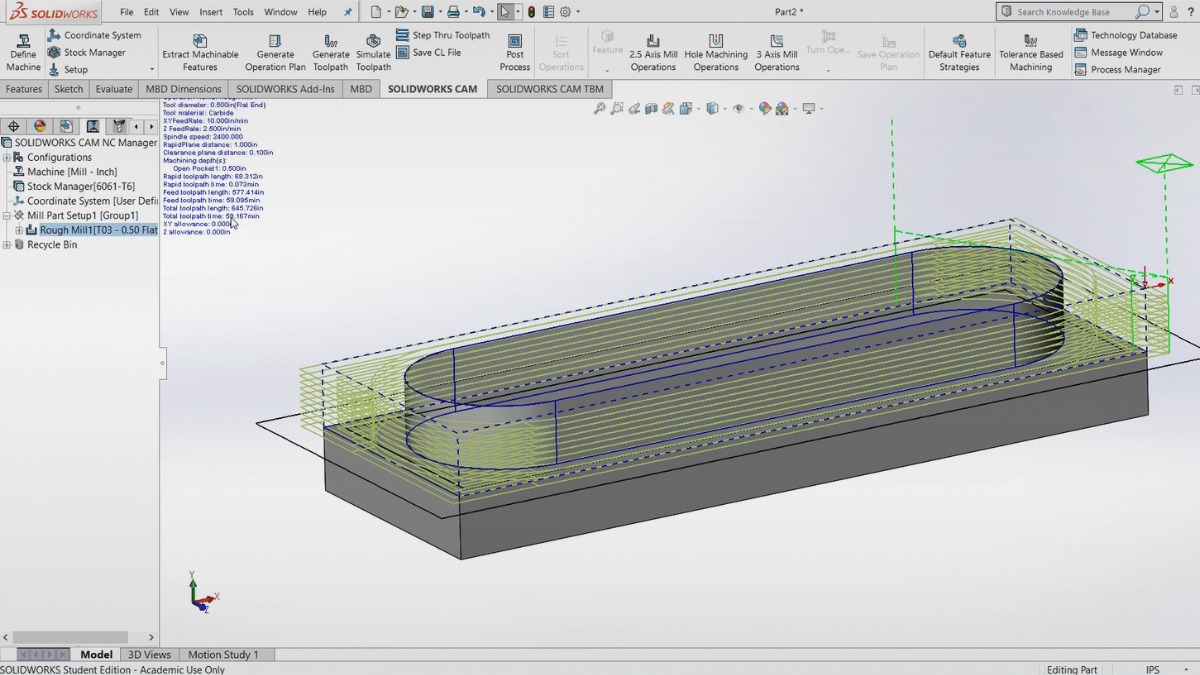Open the 3D Views bottom tab
1200x675 pixels.
point(149,654)
